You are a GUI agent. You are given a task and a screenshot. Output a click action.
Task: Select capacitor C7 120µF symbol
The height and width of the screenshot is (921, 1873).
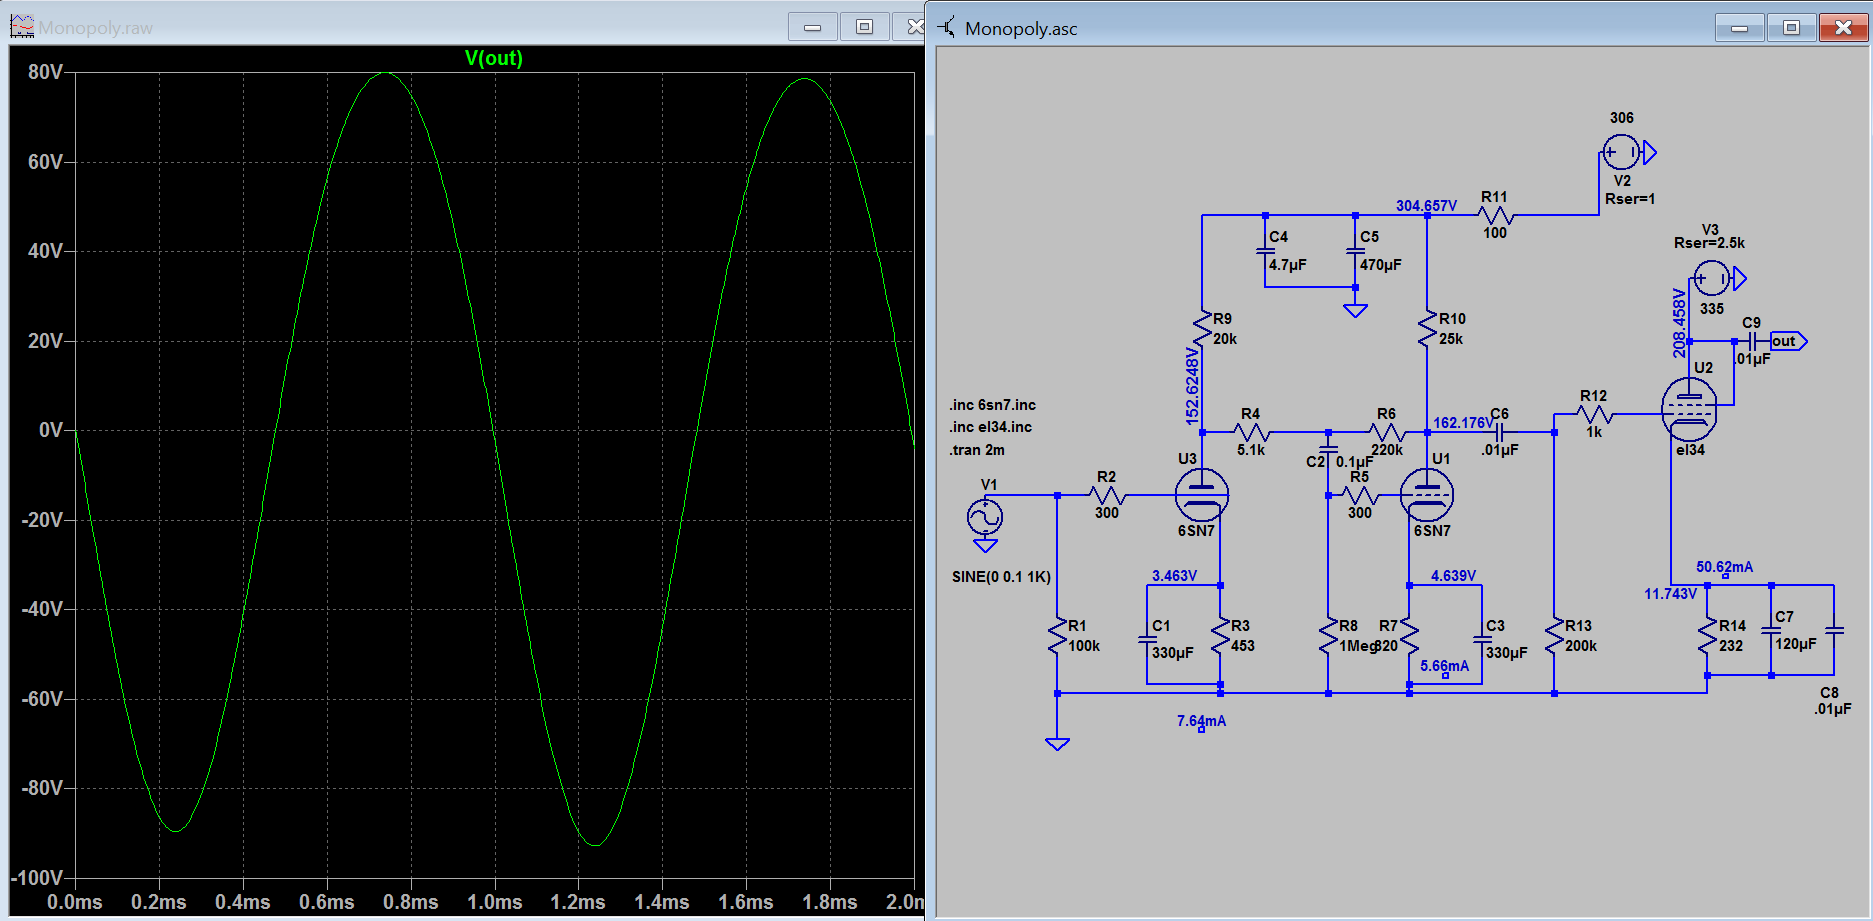[1771, 630]
